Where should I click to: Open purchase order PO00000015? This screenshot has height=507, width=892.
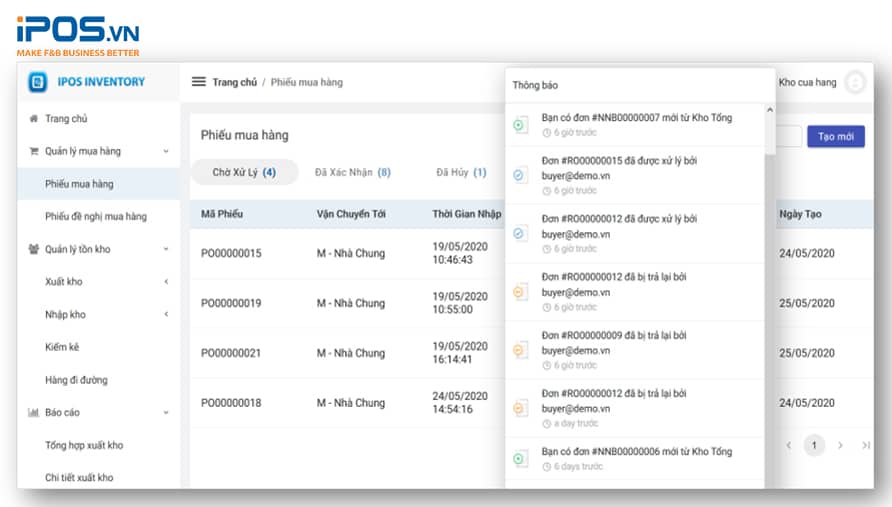click(231, 254)
